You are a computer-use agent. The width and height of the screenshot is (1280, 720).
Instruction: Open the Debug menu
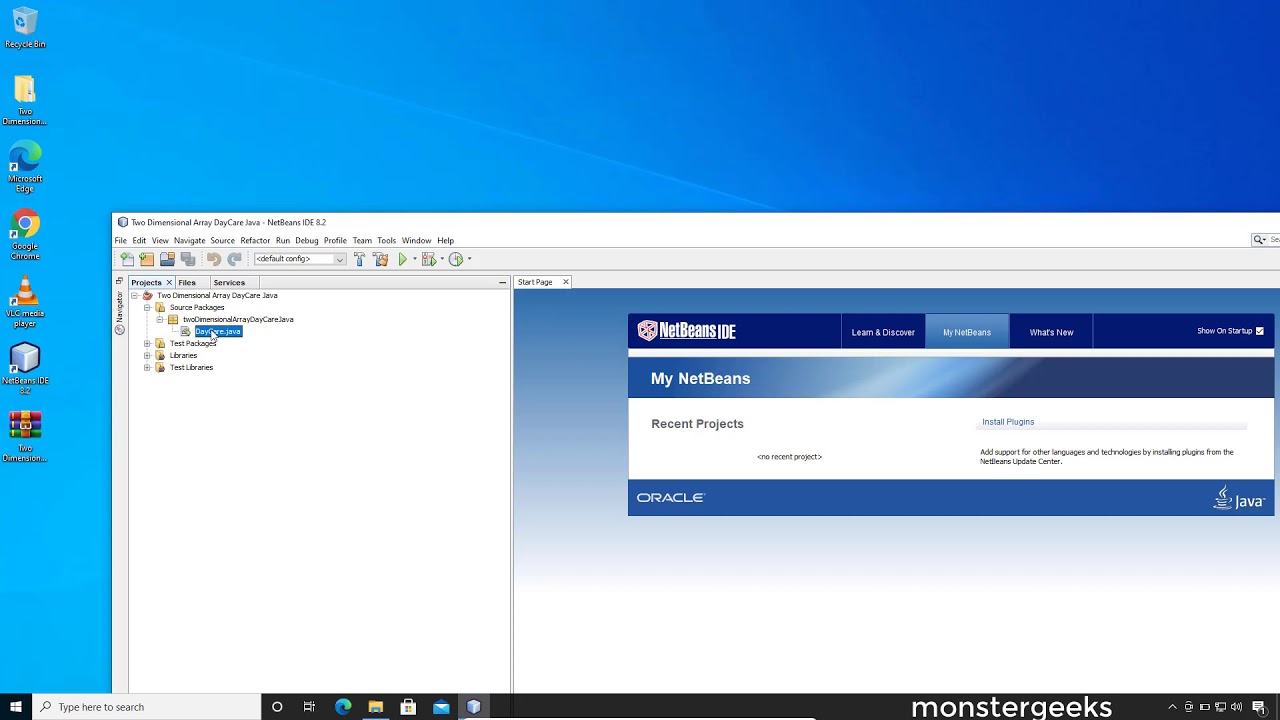click(307, 241)
